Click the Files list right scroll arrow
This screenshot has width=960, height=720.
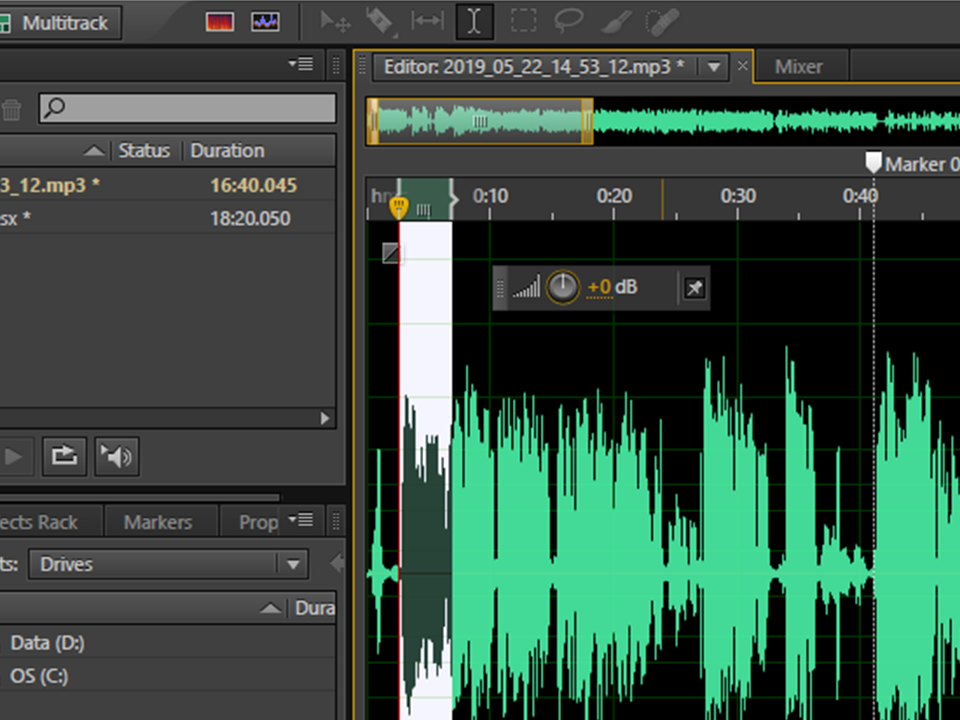pyautogui.click(x=325, y=418)
